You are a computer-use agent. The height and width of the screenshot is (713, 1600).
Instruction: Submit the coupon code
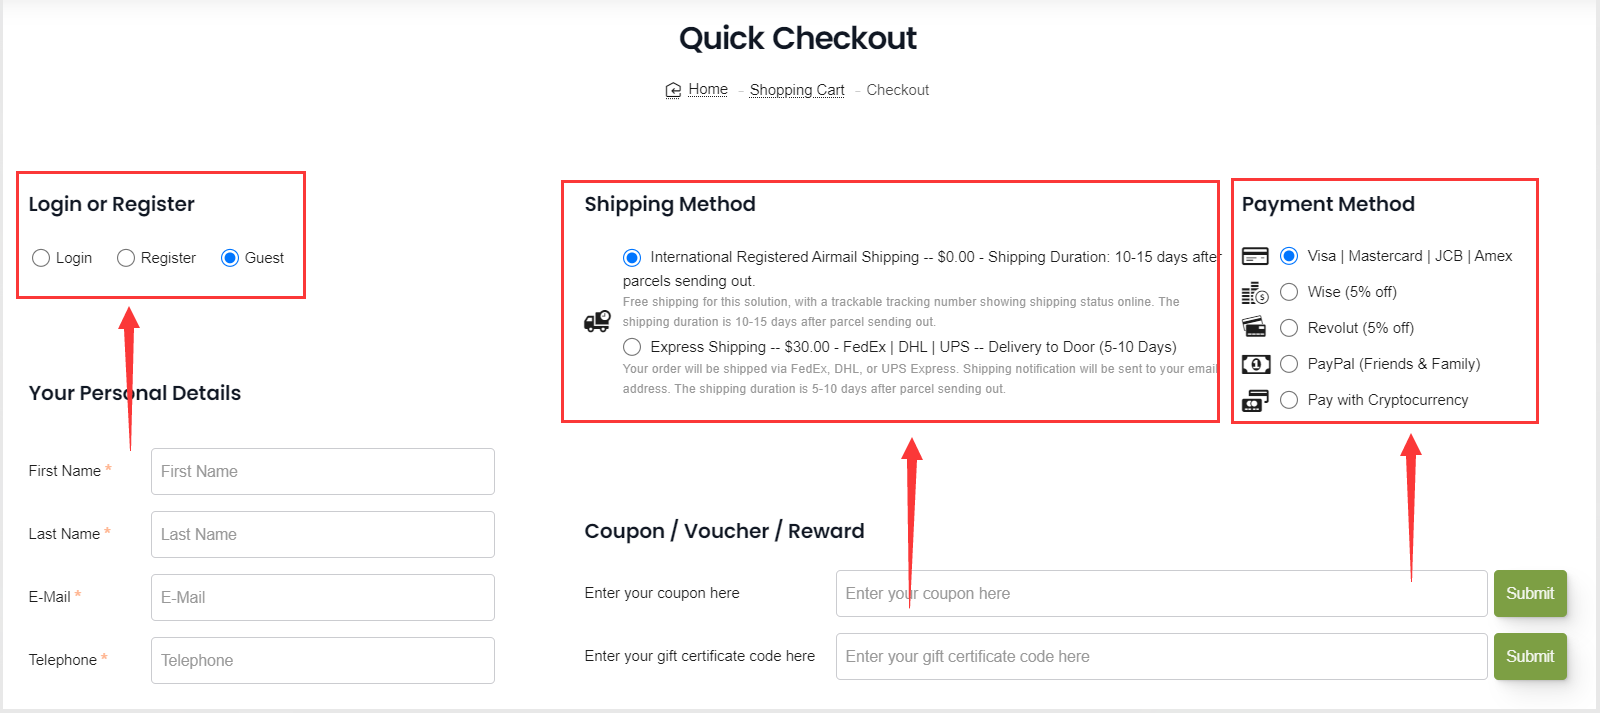1530,593
